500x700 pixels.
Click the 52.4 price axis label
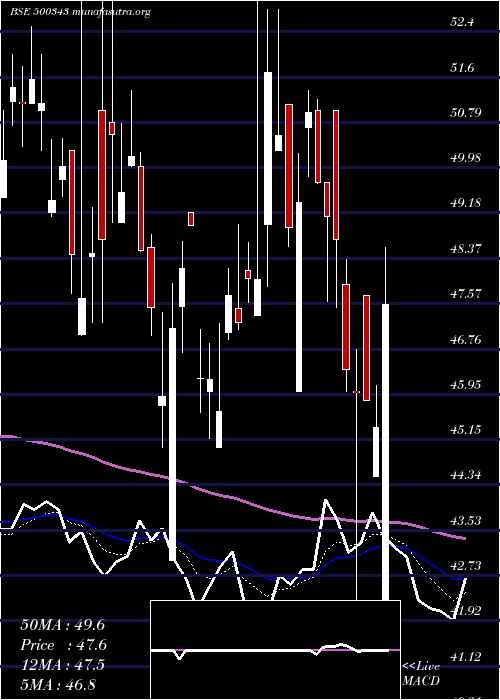point(462,22)
